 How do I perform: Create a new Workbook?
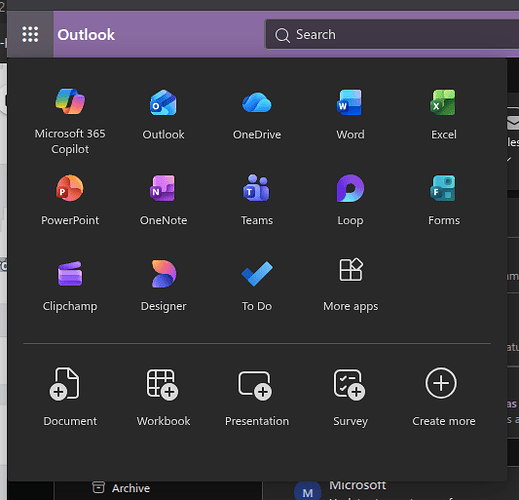pos(163,397)
